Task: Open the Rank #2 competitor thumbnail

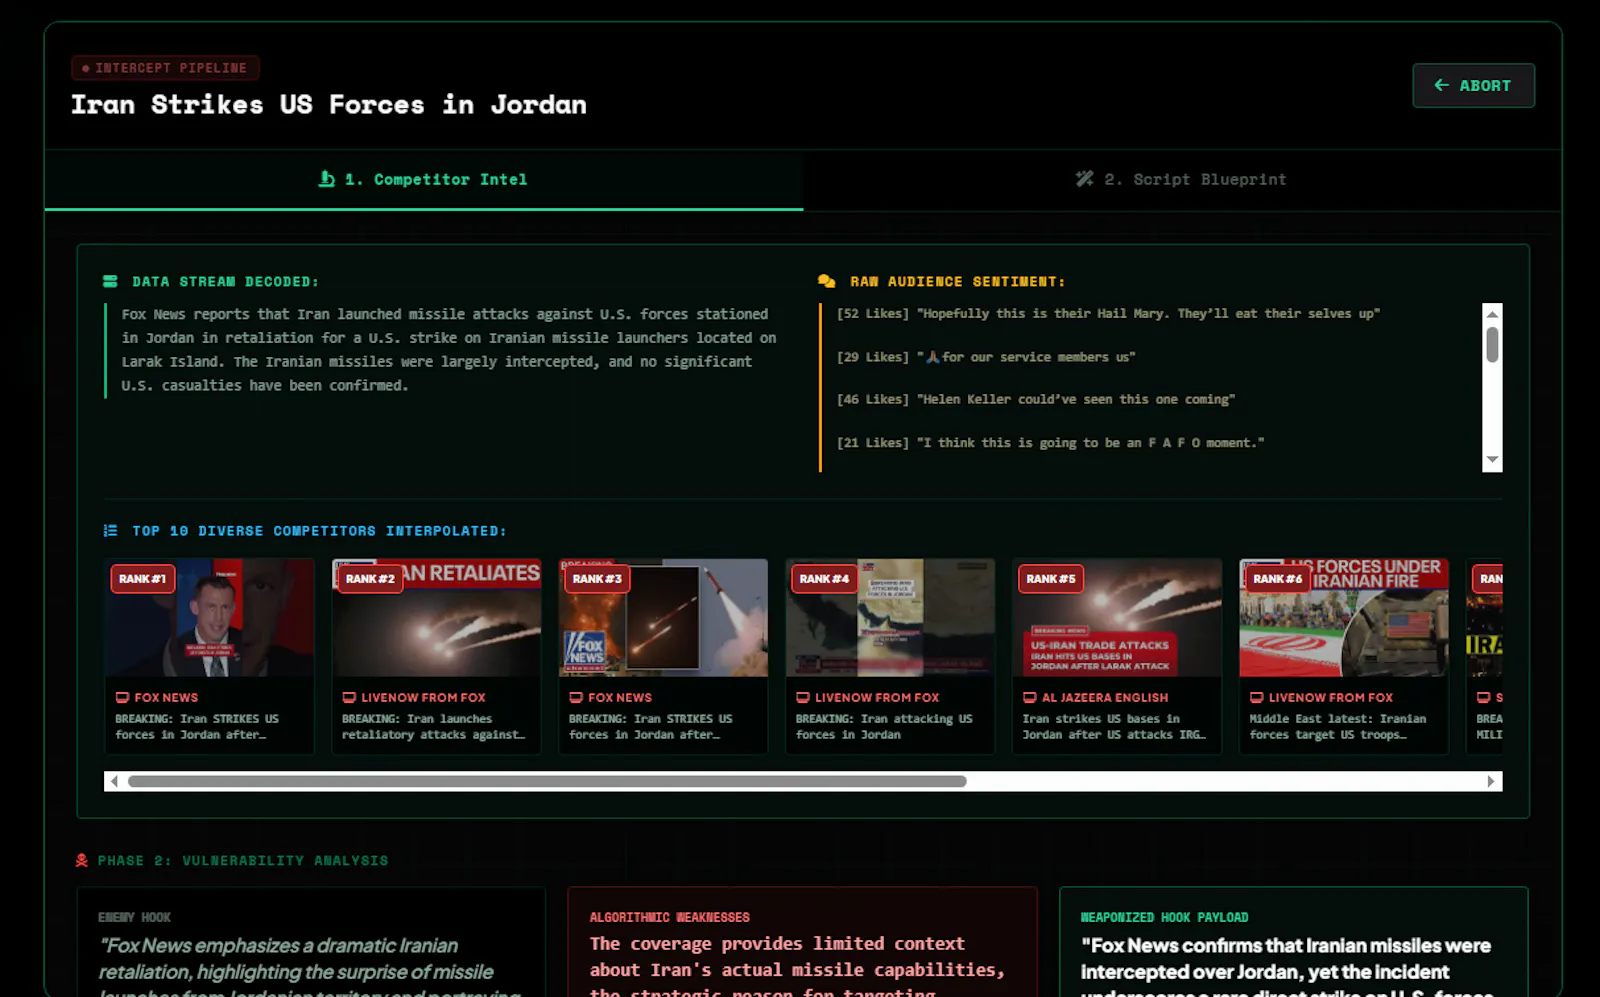Action: pos(436,618)
